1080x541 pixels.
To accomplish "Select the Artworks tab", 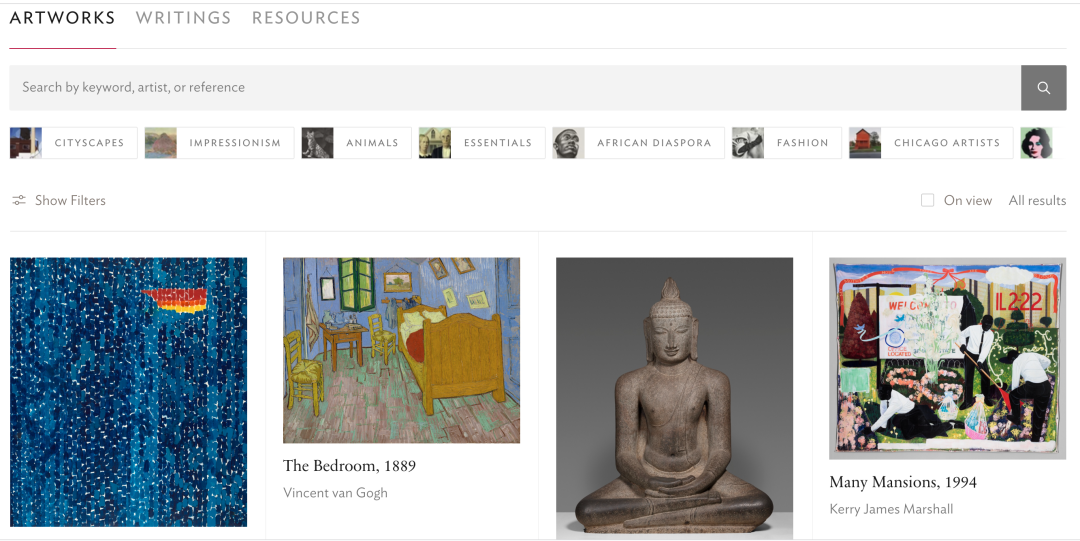I will [x=63, y=18].
